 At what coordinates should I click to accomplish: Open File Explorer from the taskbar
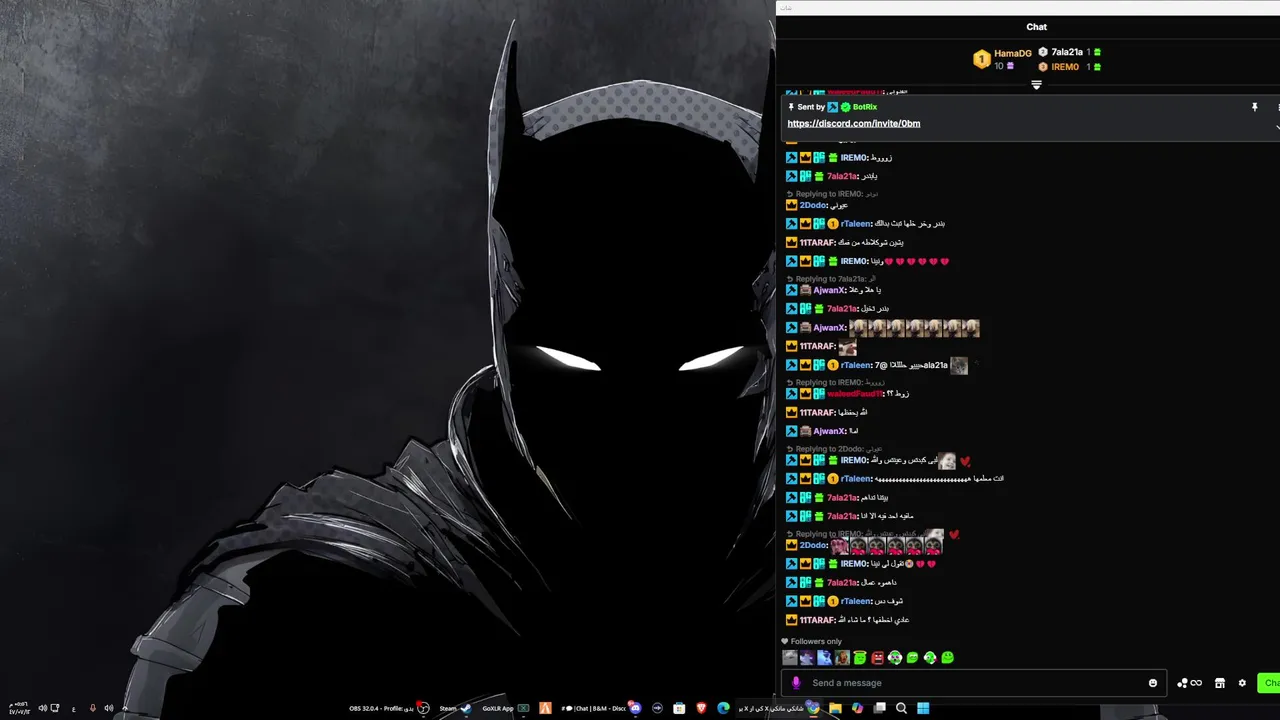pyautogui.click(x=835, y=708)
